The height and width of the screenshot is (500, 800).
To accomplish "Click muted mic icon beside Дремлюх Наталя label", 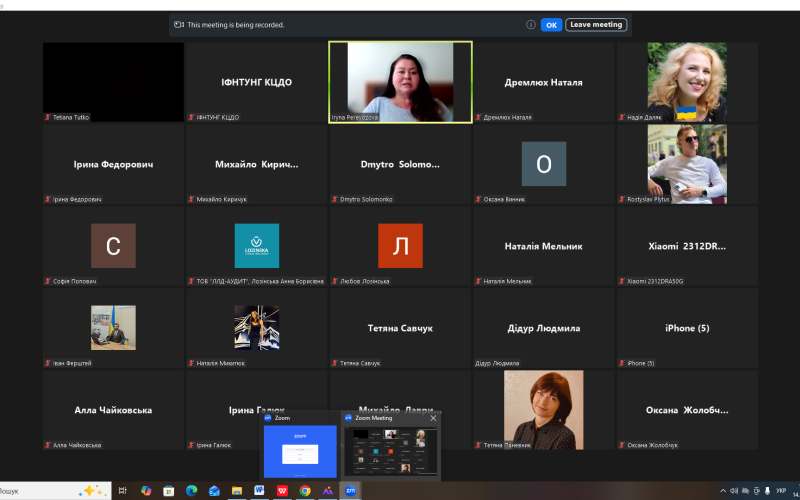I will (x=479, y=117).
